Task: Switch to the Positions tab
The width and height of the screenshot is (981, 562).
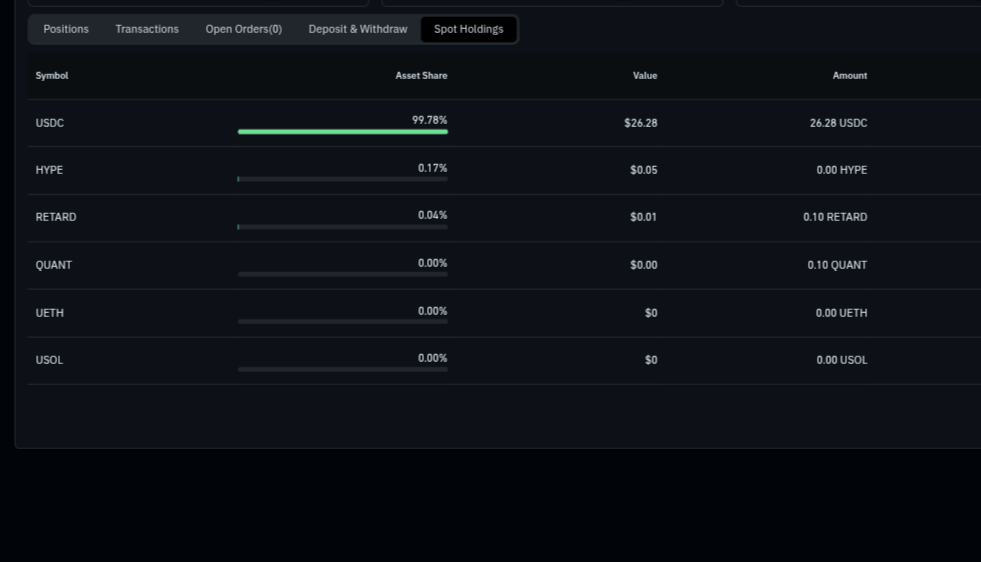Action: coord(66,29)
